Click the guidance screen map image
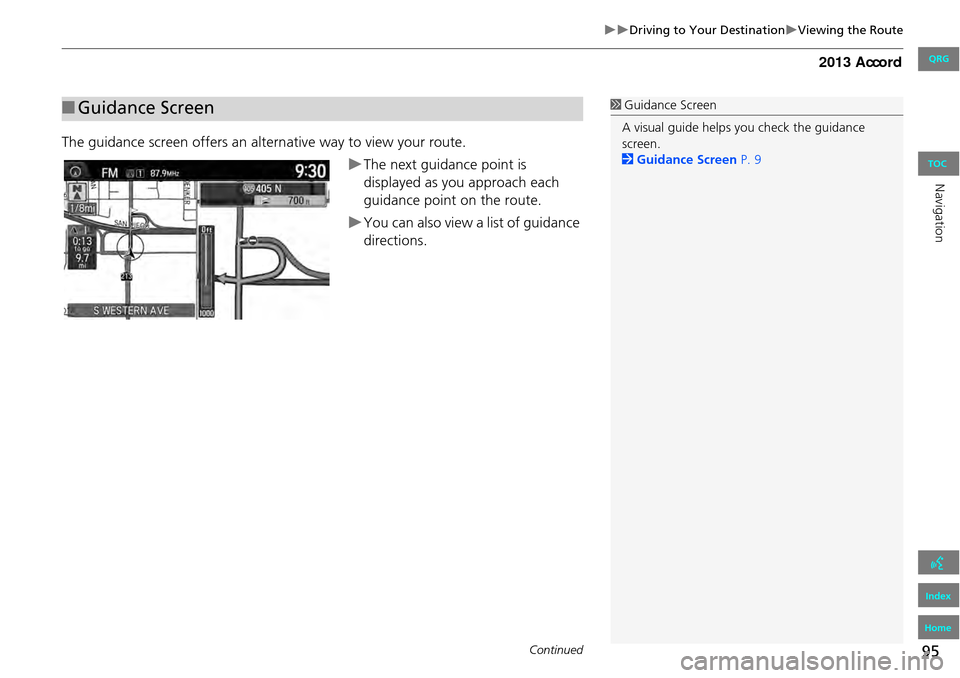 [x=197, y=239]
